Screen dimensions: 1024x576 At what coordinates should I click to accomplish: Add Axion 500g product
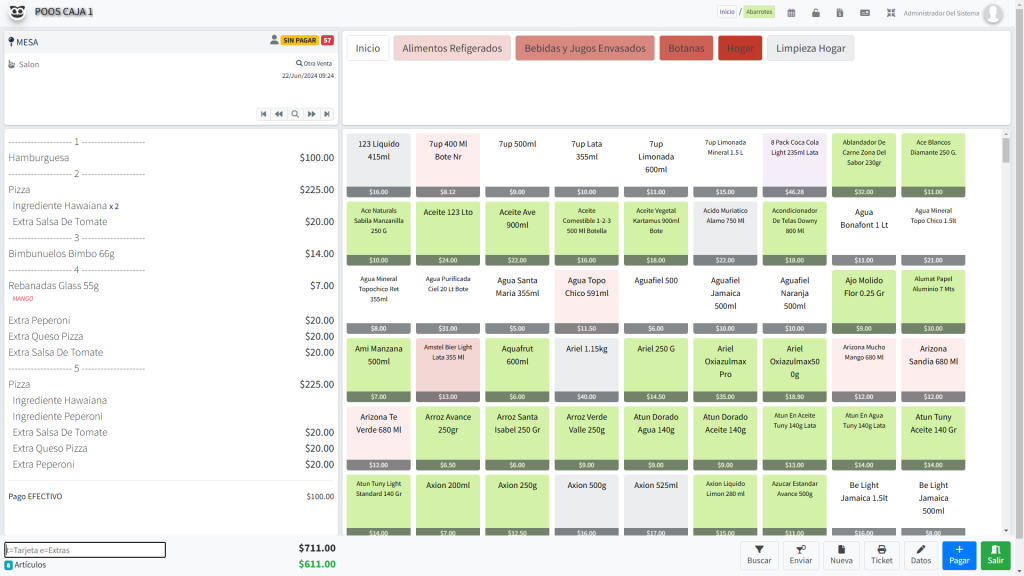point(586,506)
